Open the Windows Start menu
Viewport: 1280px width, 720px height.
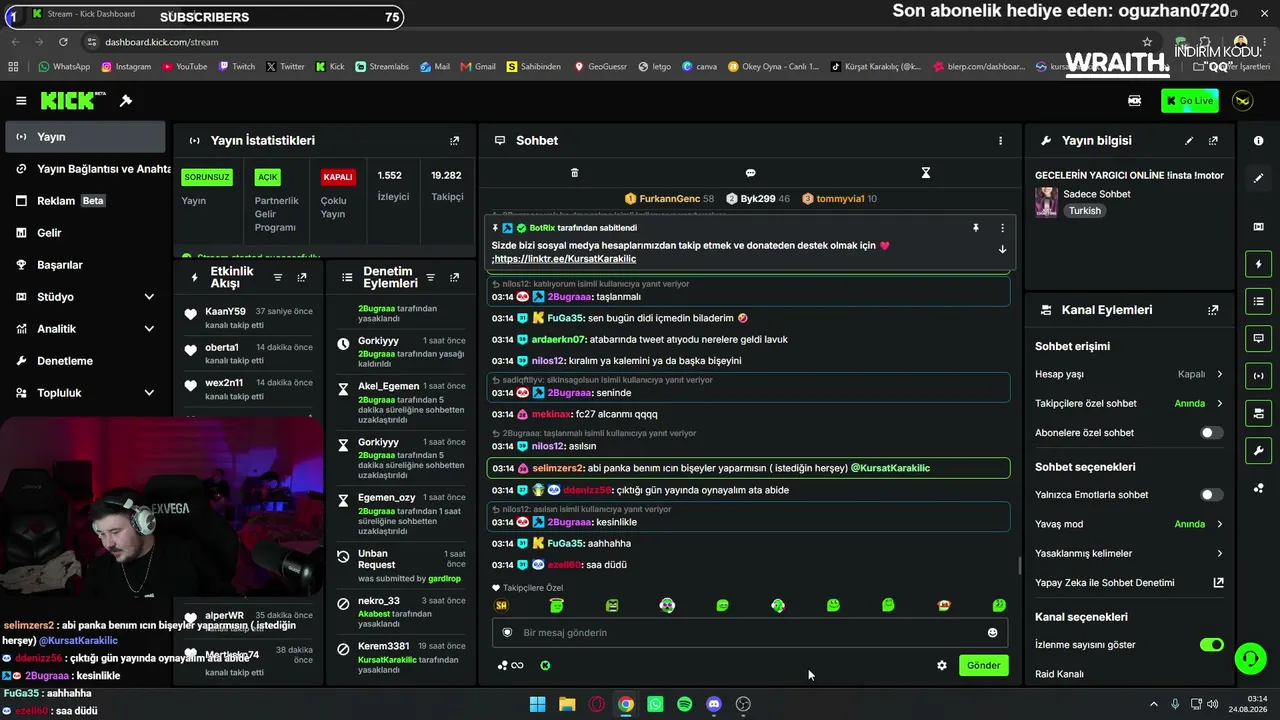point(537,704)
